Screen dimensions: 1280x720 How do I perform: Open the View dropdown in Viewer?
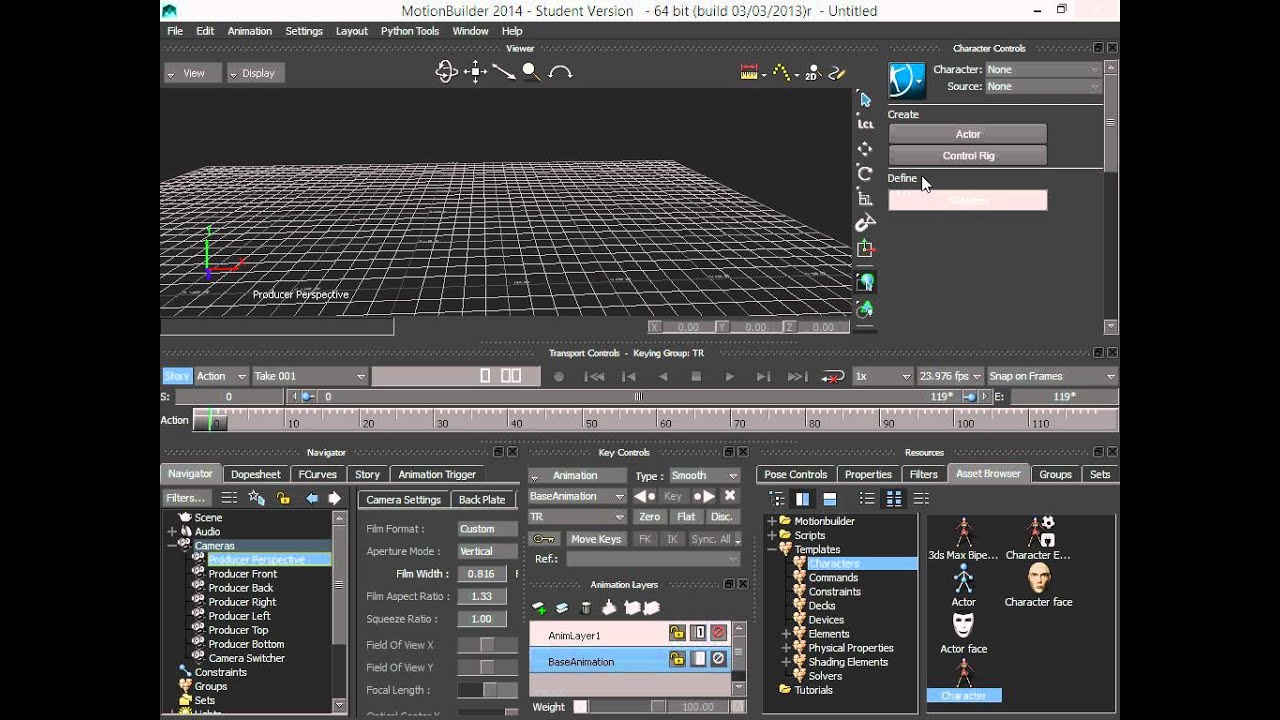[x=193, y=73]
